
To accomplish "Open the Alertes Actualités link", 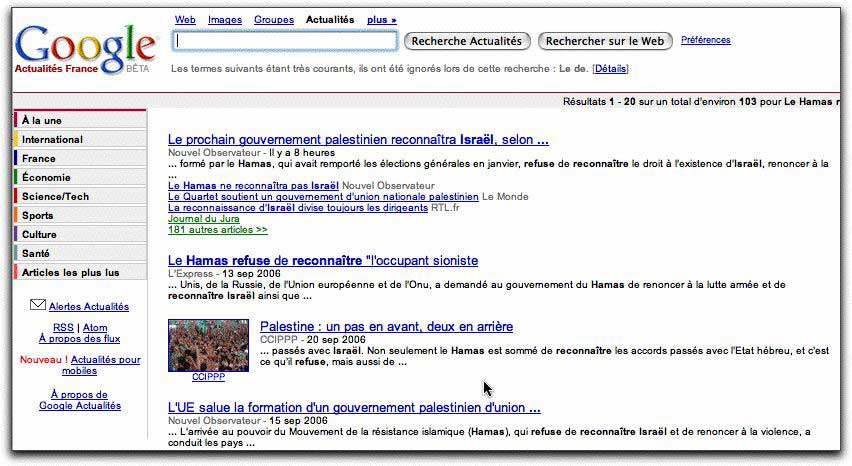I will pos(89,306).
